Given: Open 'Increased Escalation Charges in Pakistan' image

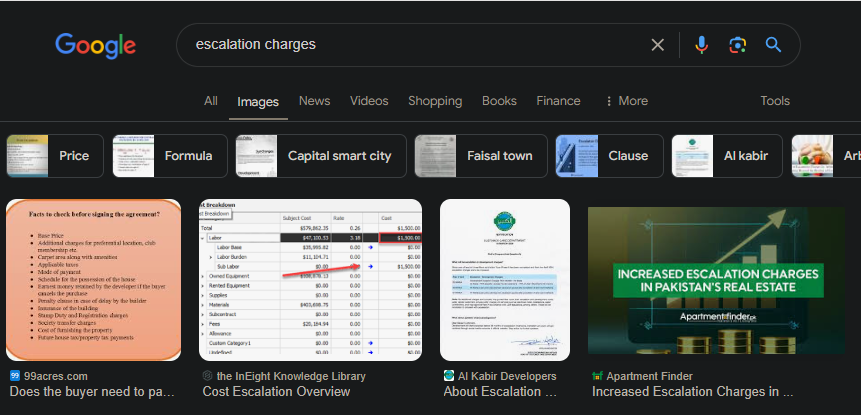Looking at the screenshot, I should pyautogui.click(x=717, y=281).
